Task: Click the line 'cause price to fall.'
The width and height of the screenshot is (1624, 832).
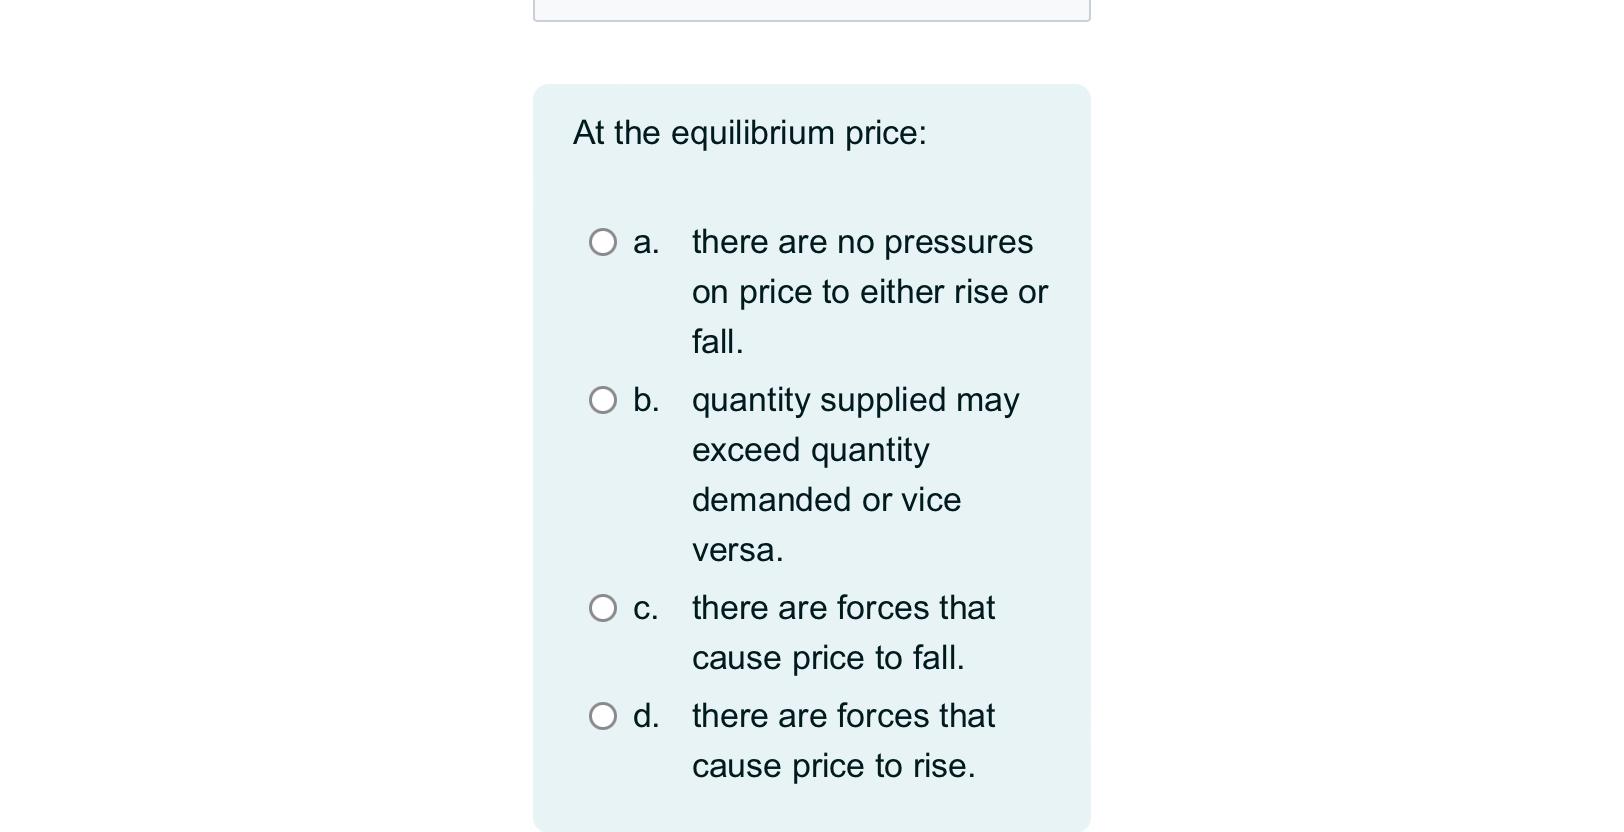Action: point(828,658)
